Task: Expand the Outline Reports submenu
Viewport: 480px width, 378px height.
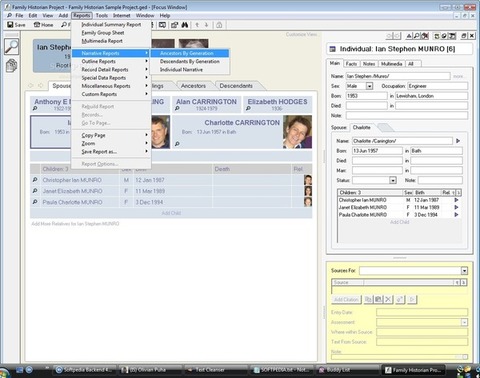Action: (x=111, y=61)
